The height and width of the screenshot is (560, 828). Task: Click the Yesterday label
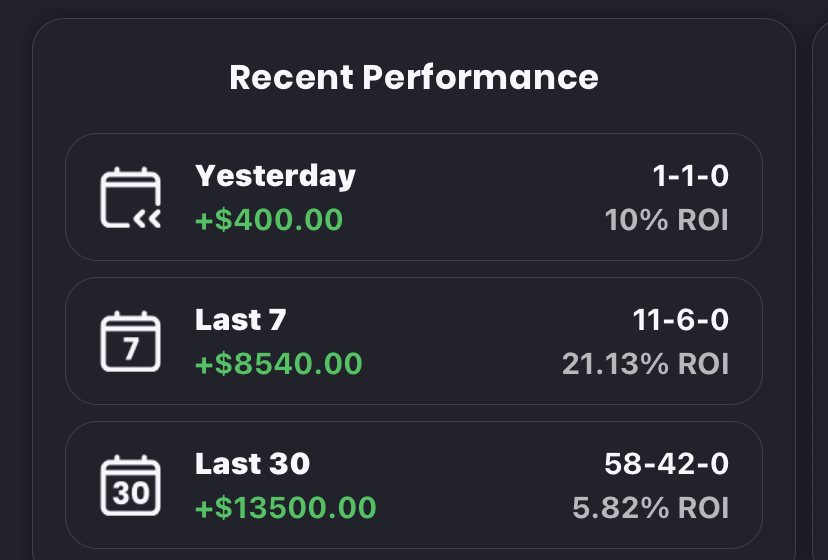click(x=275, y=176)
